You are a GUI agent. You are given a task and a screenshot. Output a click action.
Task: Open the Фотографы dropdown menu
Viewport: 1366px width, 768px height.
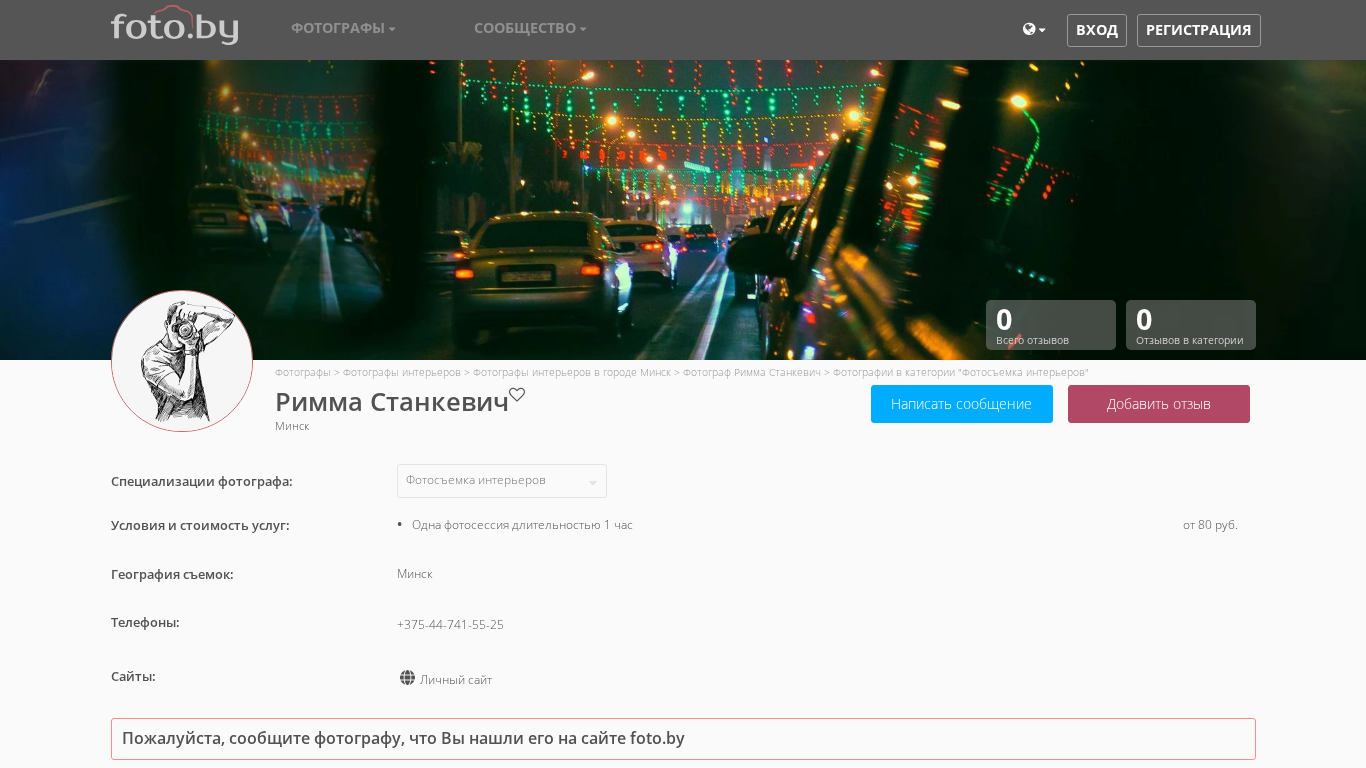click(x=343, y=28)
